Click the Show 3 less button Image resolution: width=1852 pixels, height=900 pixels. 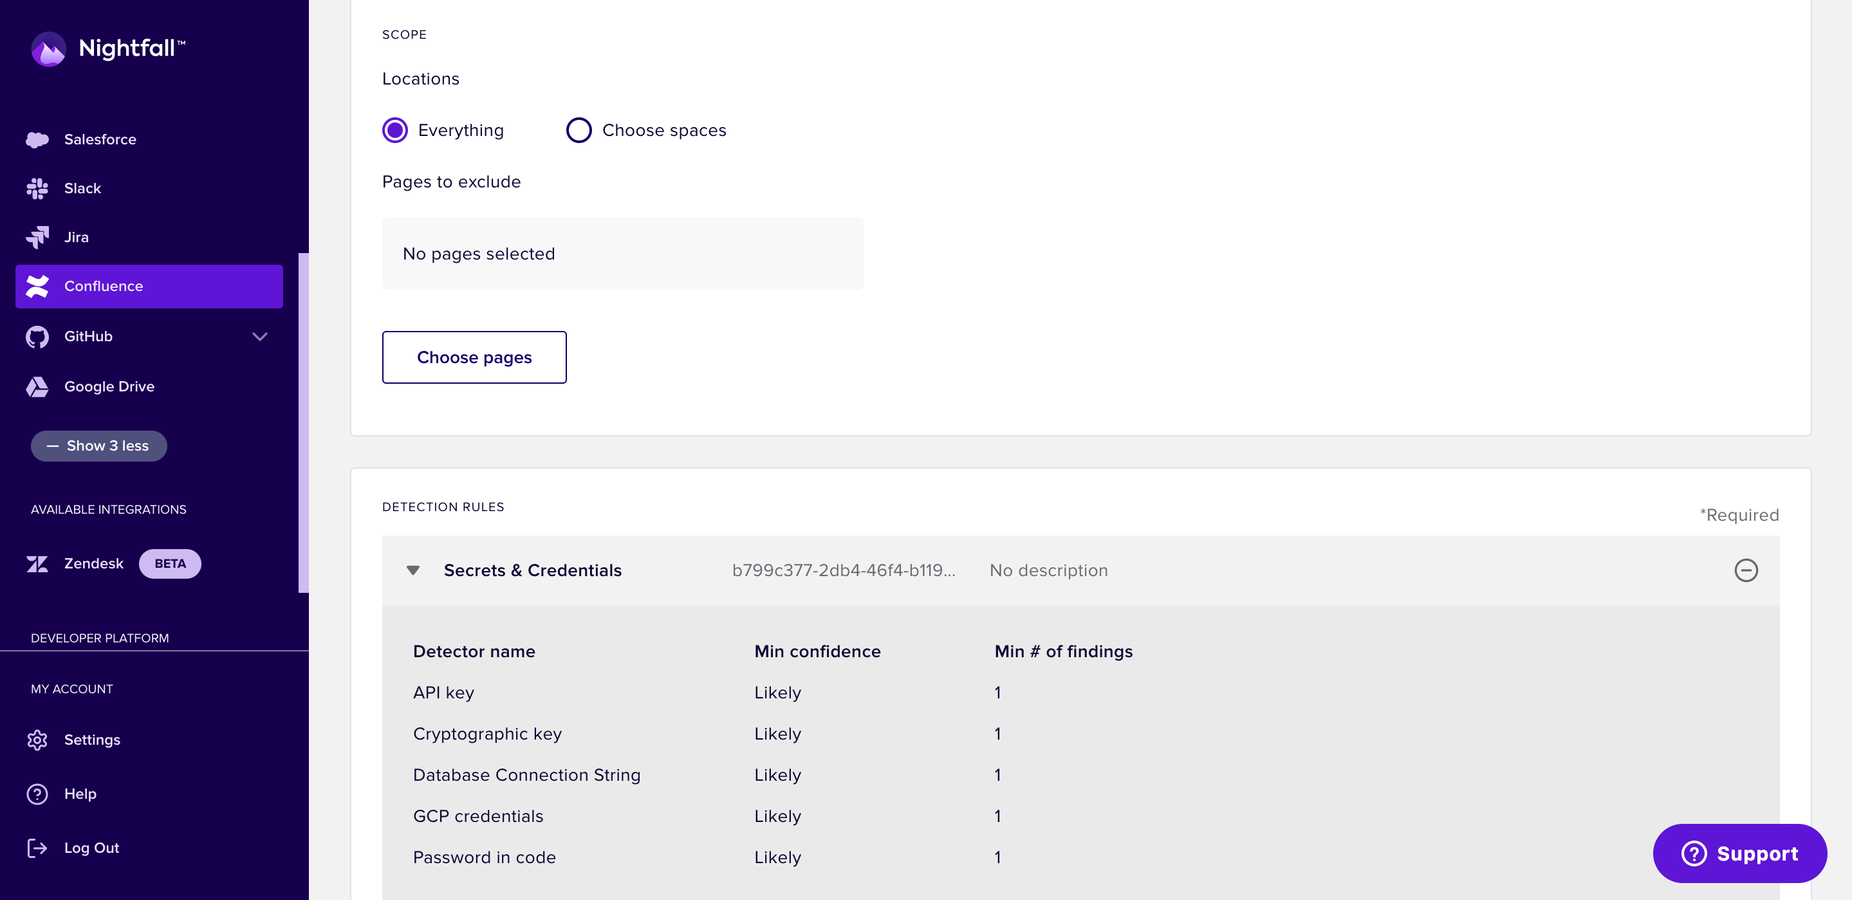click(x=99, y=446)
